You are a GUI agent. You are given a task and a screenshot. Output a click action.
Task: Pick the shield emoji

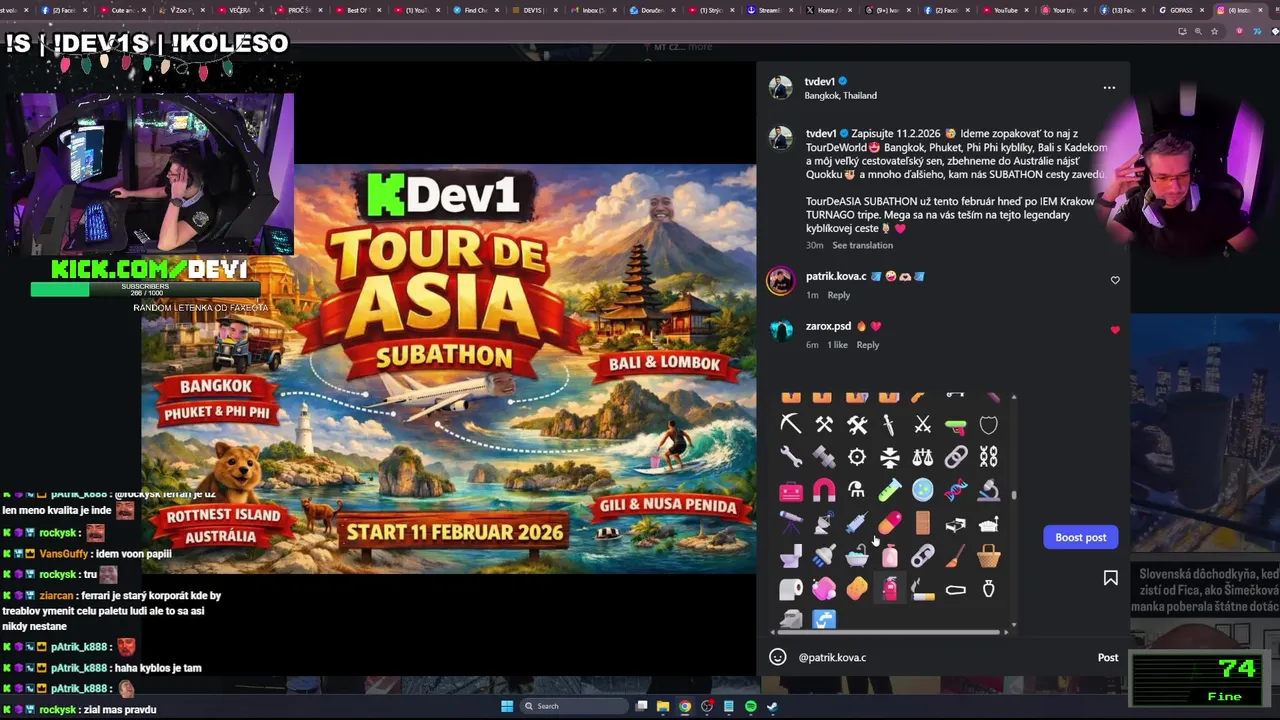tap(989, 425)
